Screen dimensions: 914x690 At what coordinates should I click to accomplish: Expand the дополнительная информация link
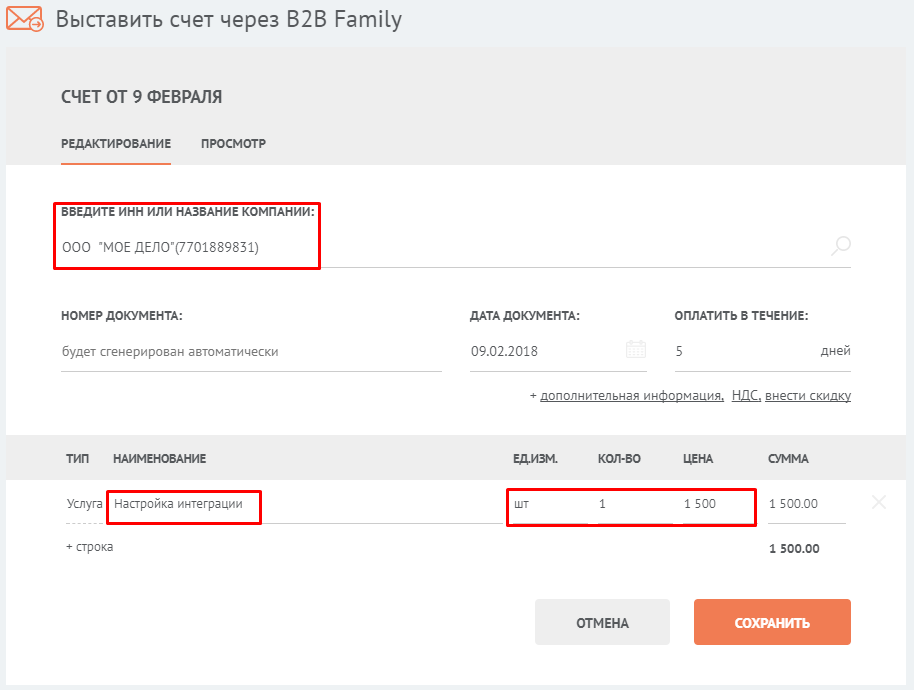click(x=631, y=396)
